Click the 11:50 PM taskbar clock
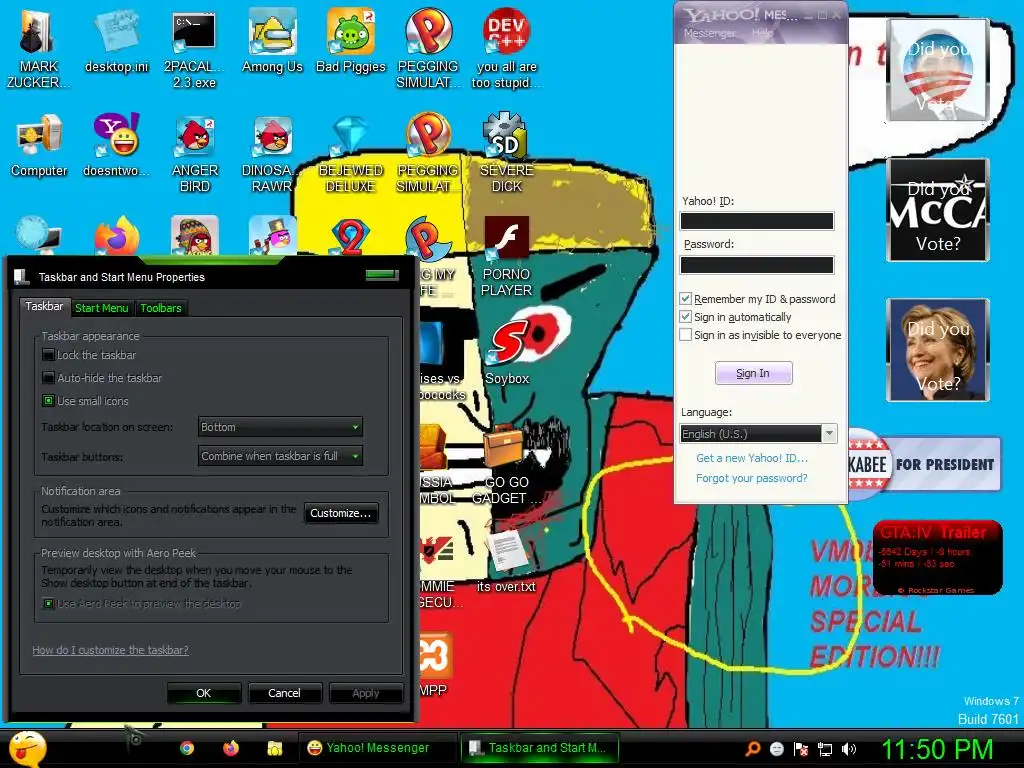Image resolution: width=1024 pixels, height=768 pixels. pyautogui.click(x=936, y=749)
